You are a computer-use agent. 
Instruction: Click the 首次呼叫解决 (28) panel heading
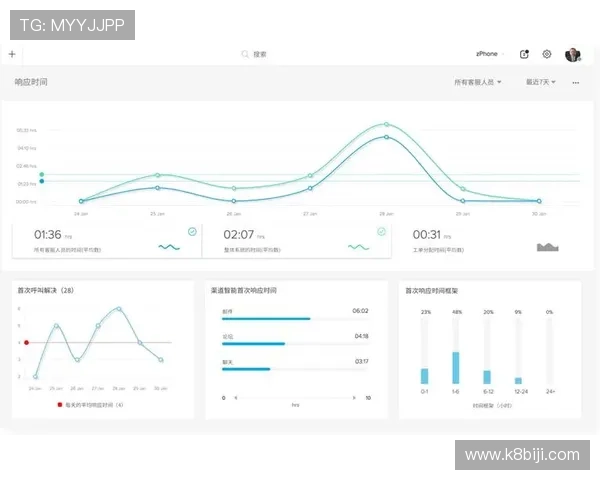[x=46, y=290]
